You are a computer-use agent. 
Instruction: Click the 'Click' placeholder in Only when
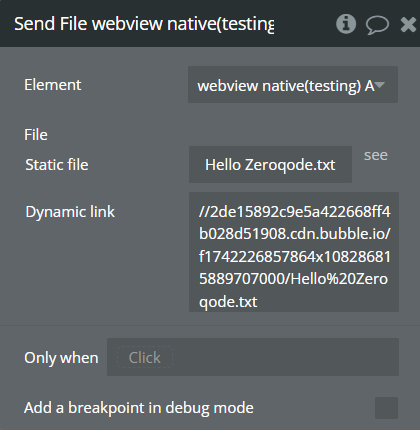145,358
